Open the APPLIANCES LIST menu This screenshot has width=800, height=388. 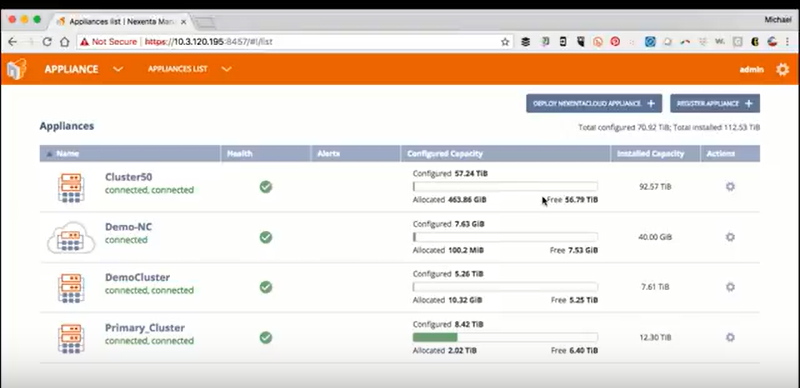tap(178, 69)
